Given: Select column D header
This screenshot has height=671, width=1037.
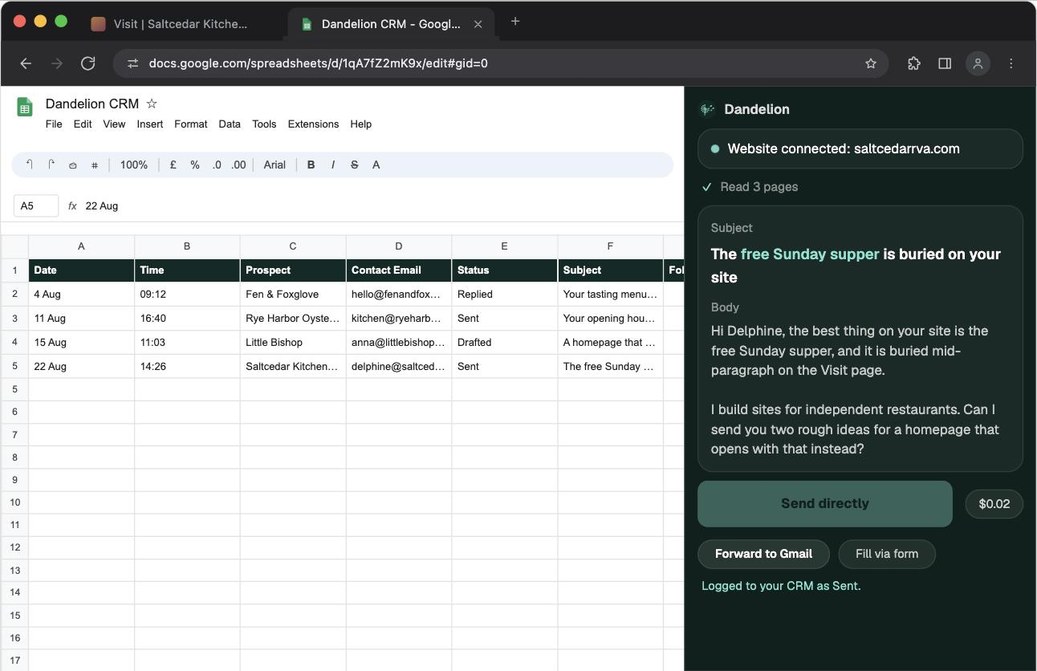Looking at the screenshot, I should (399, 246).
